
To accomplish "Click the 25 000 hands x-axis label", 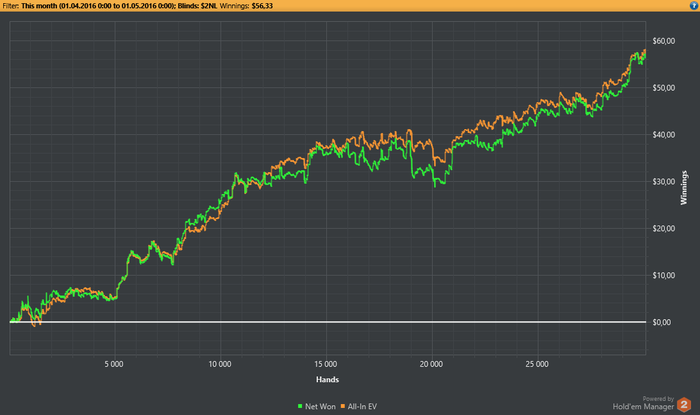I will click(537, 364).
